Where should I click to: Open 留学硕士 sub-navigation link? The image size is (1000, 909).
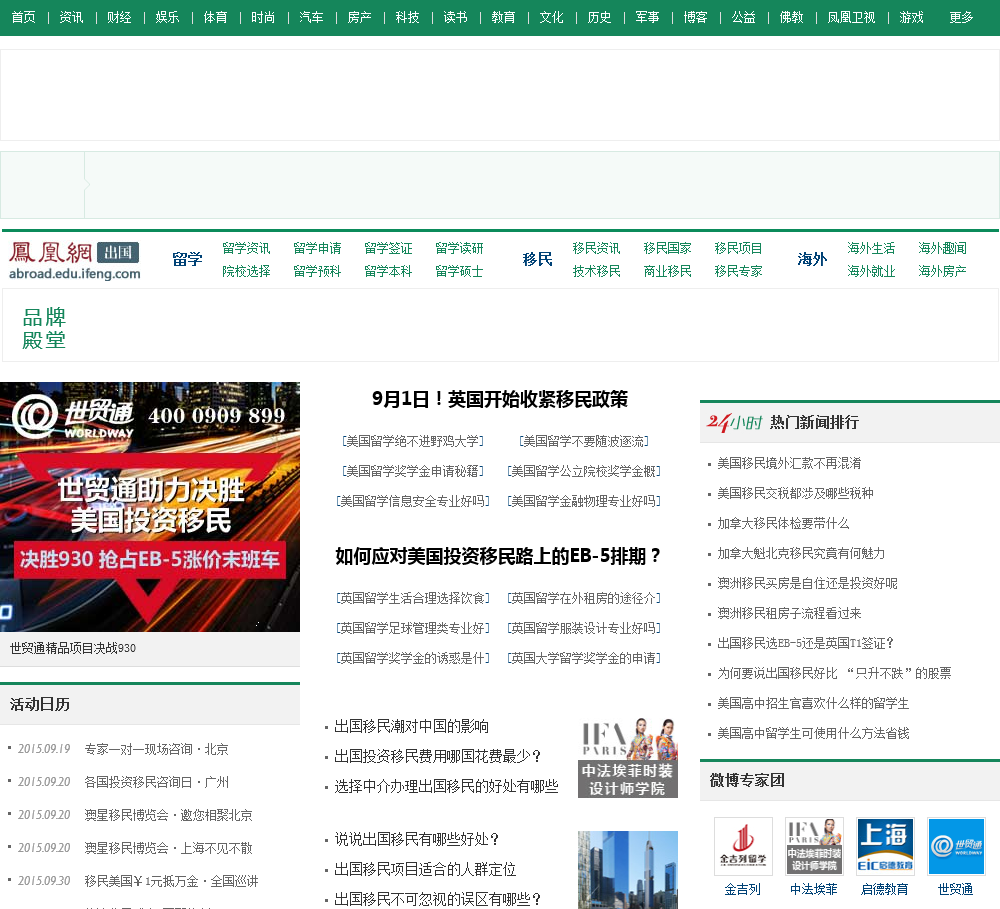459,271
